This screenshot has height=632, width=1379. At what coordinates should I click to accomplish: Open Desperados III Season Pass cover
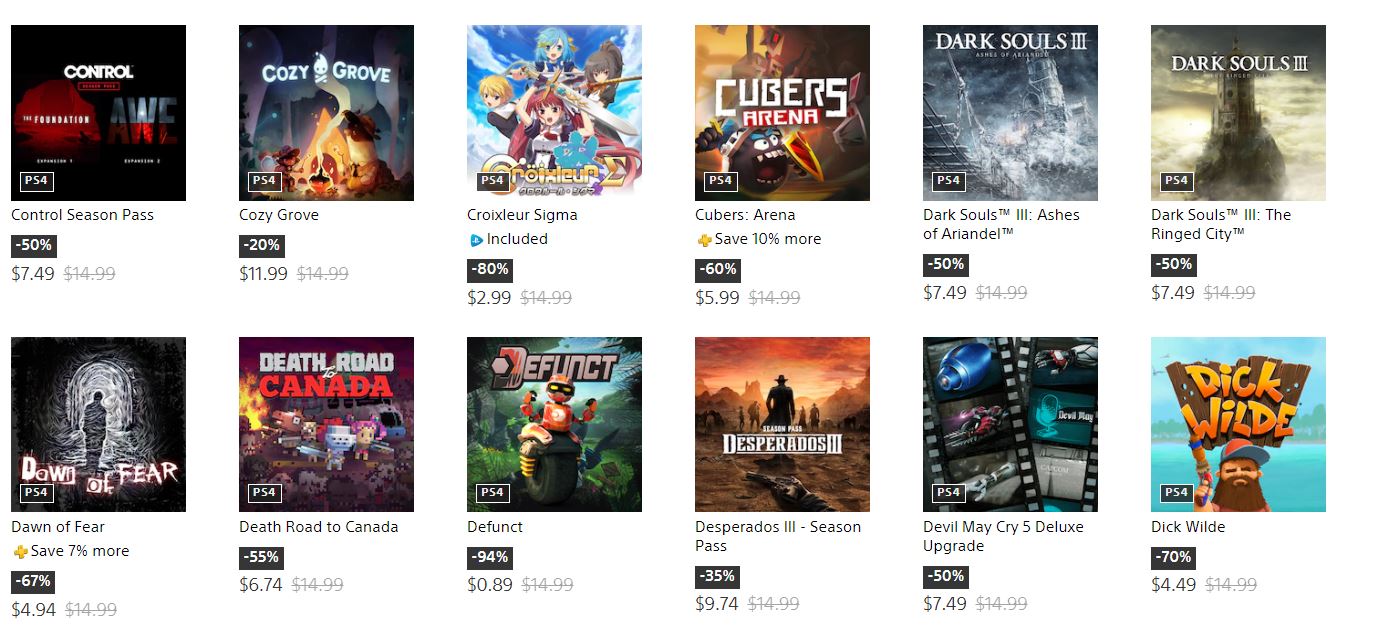pyautogui.click(x=782, y=424)
